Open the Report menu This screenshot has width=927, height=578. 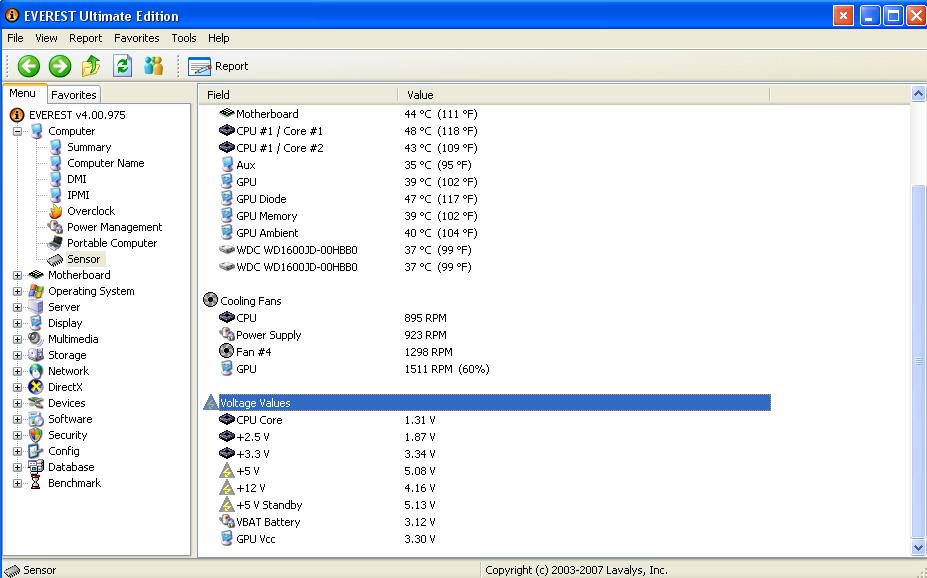pyautogui.click(x=86, y=38)
